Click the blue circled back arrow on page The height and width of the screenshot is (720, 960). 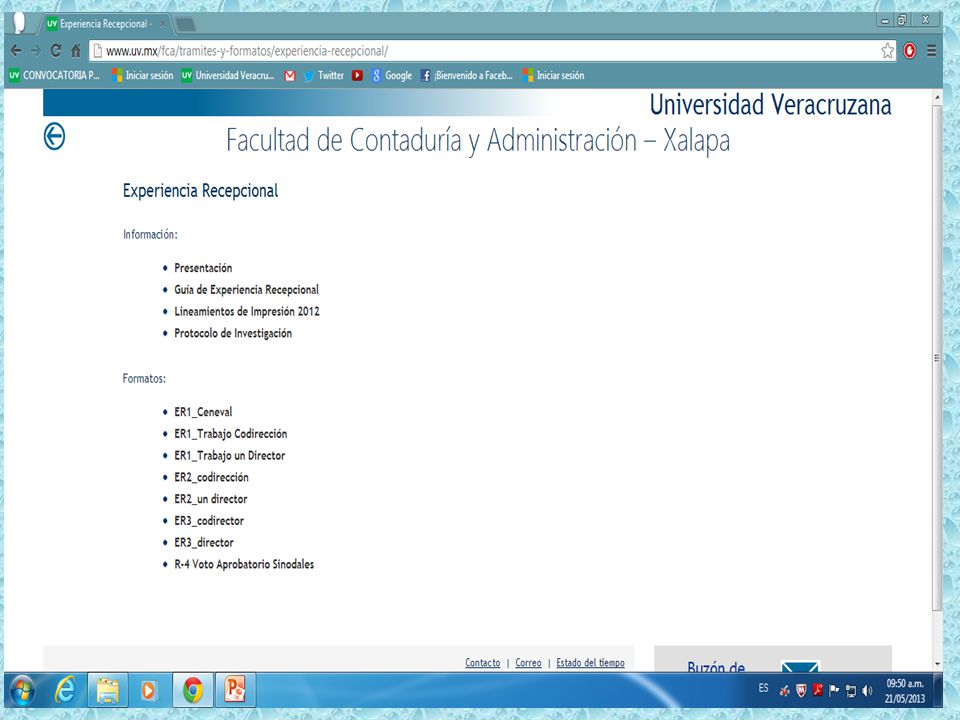pyautogui.click(x=54, y=136)
